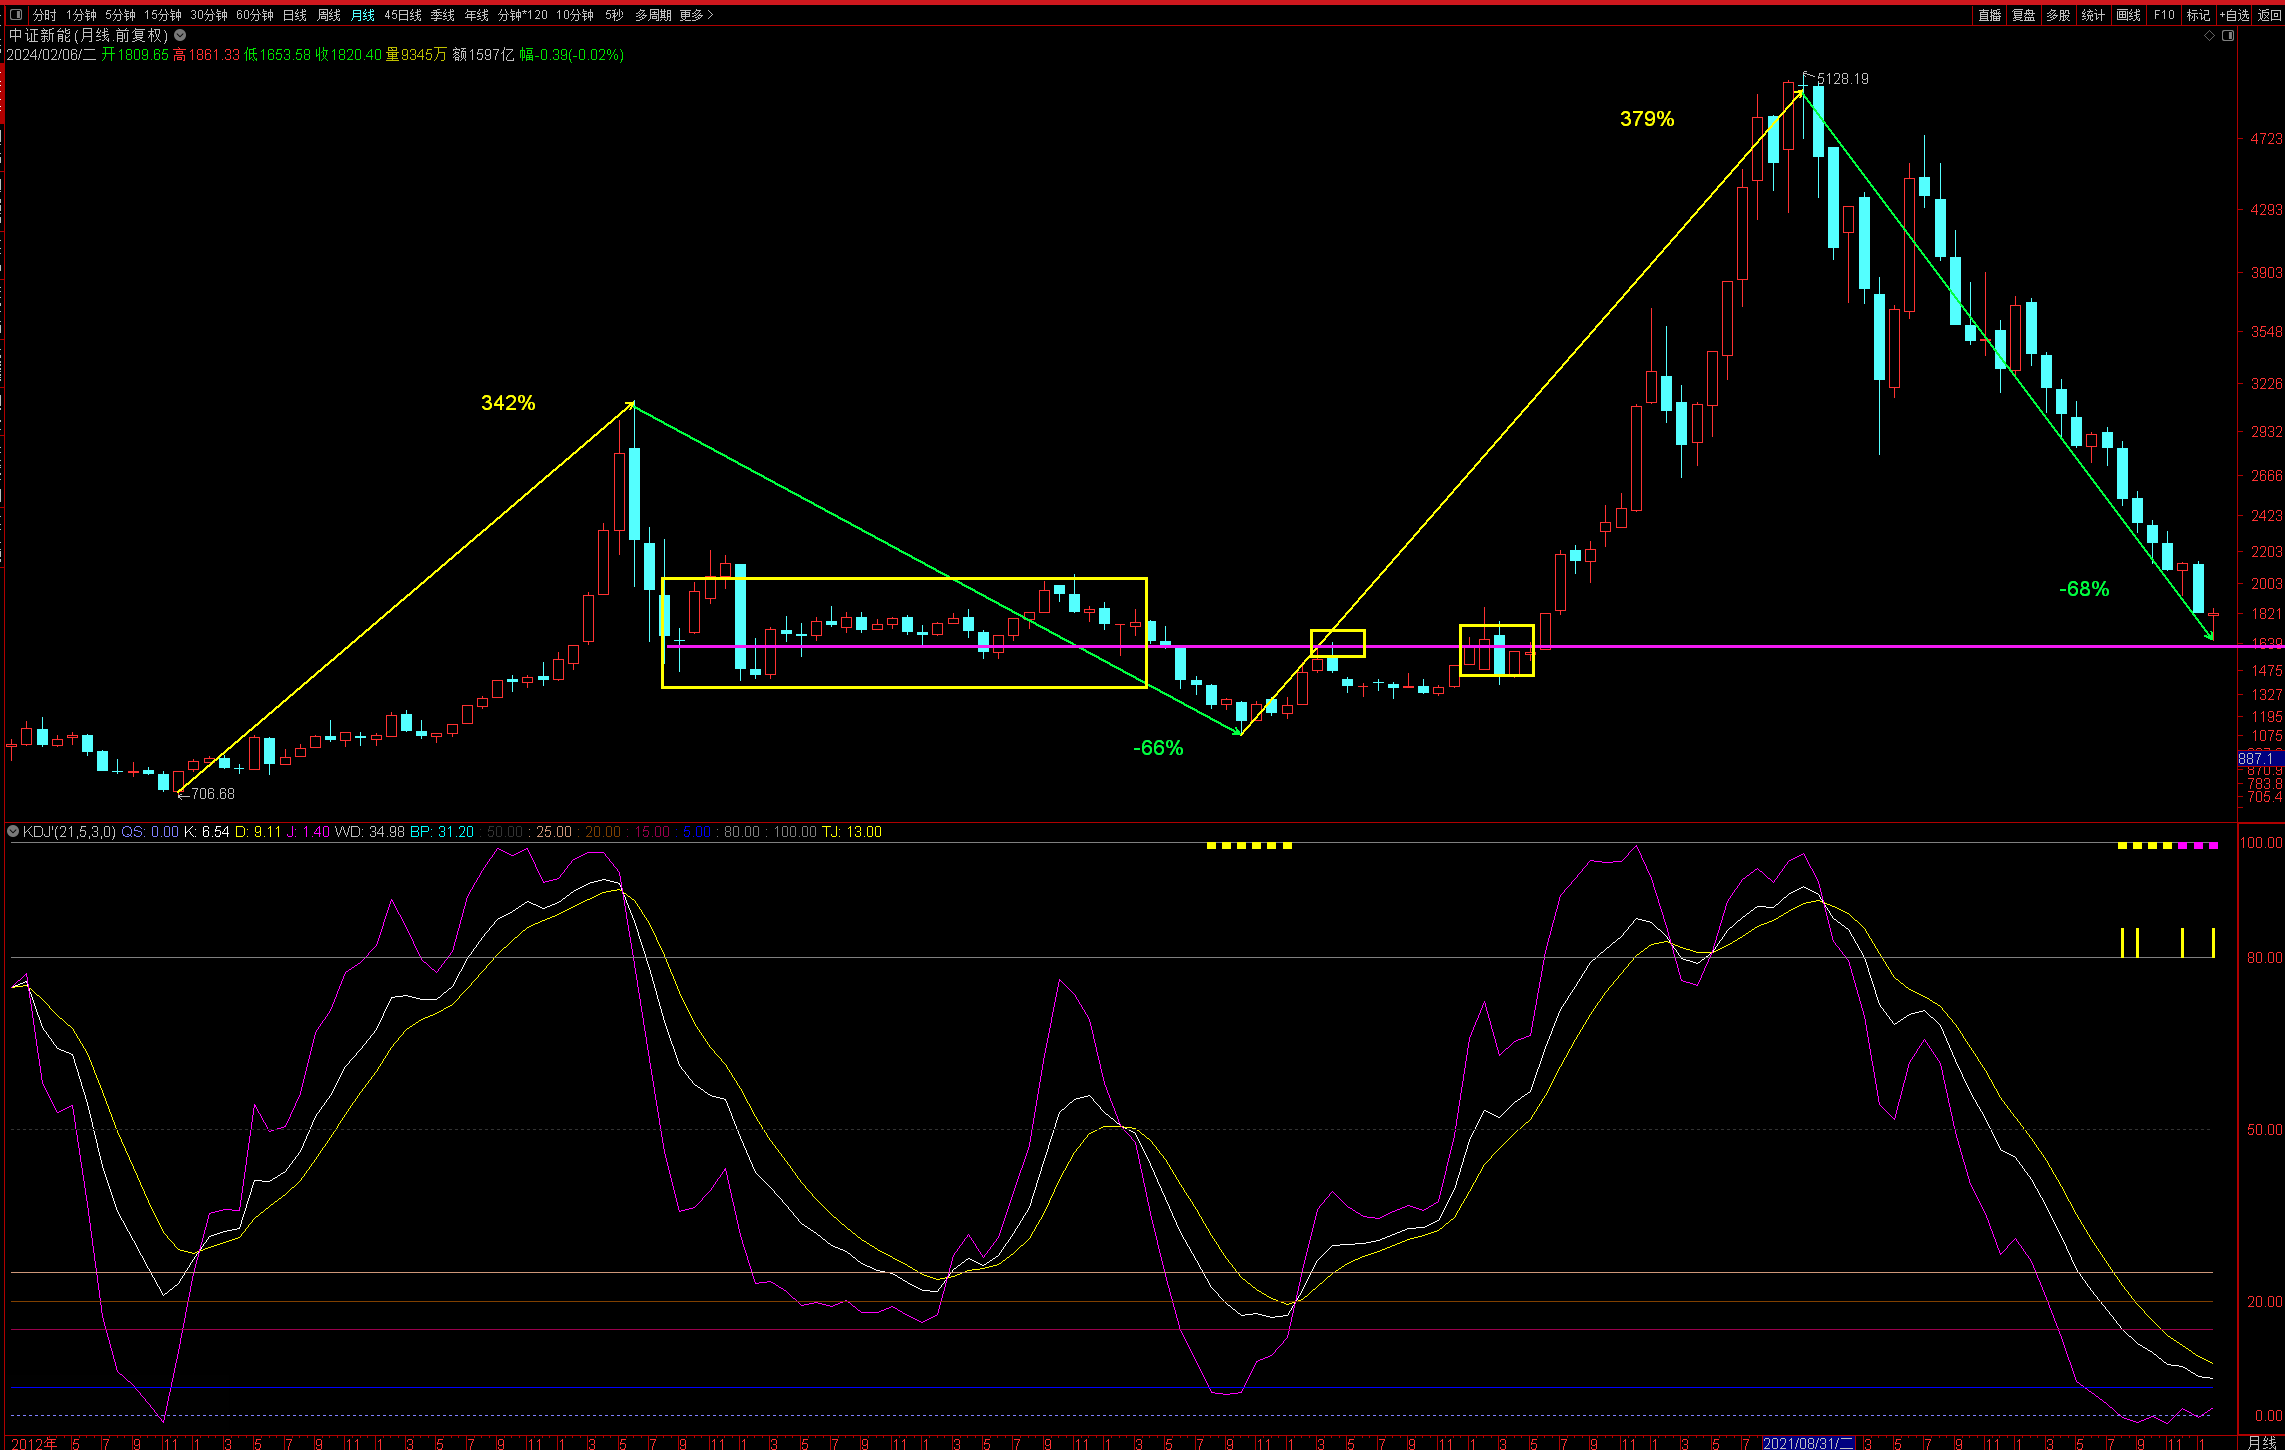Click highlighted date 2021/08/31 on time axis
The width and height of the screenshot is (2285, 1450).
pyautogui.click(x=1808, y=1443)
